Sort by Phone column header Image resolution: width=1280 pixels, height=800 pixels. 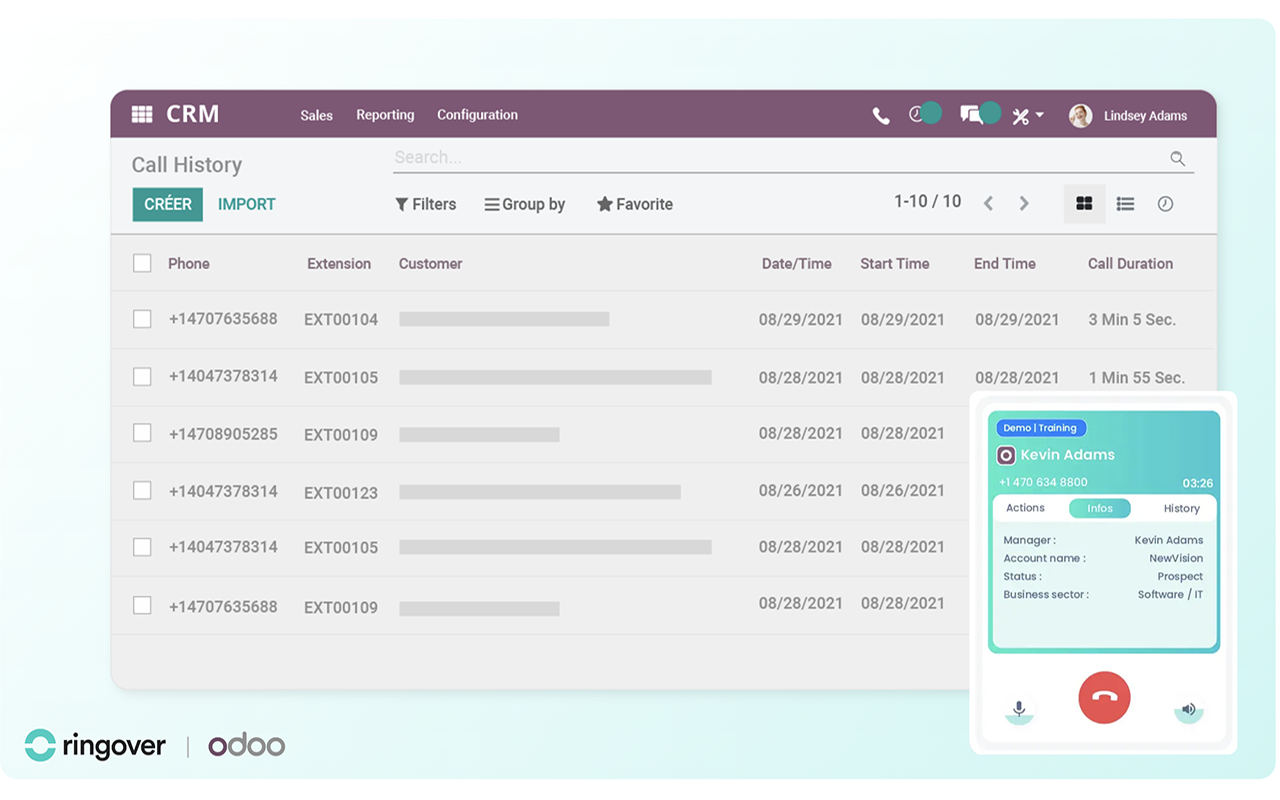click(x=189, y=264)
